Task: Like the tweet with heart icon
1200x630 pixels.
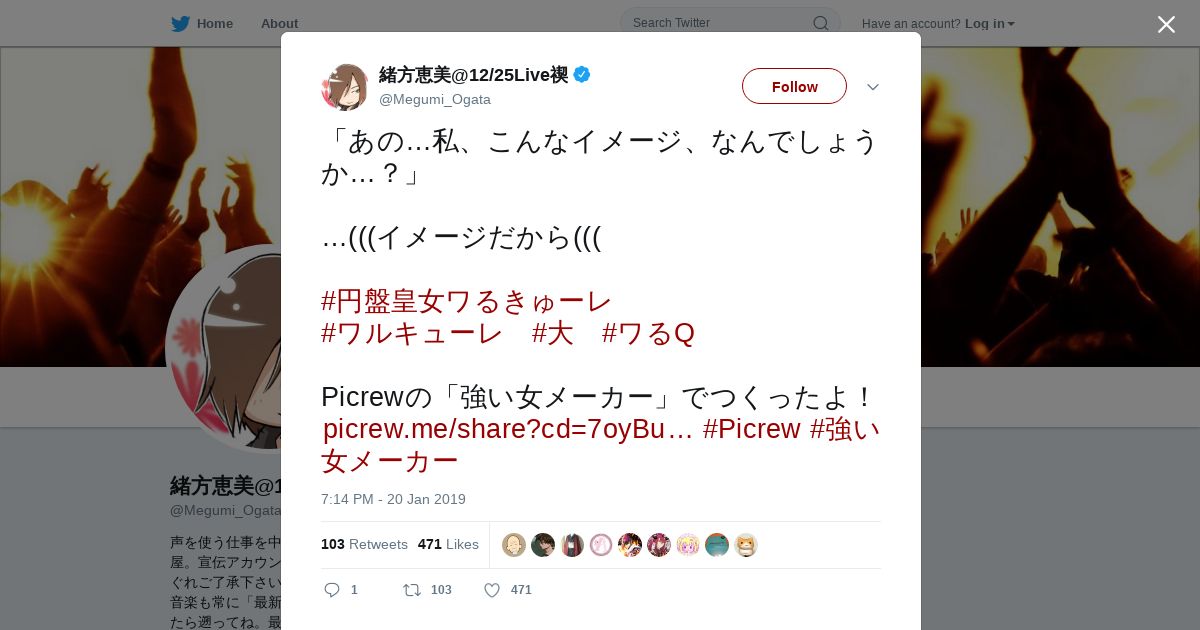Action: pyautogui.click(x=492, y=590)
